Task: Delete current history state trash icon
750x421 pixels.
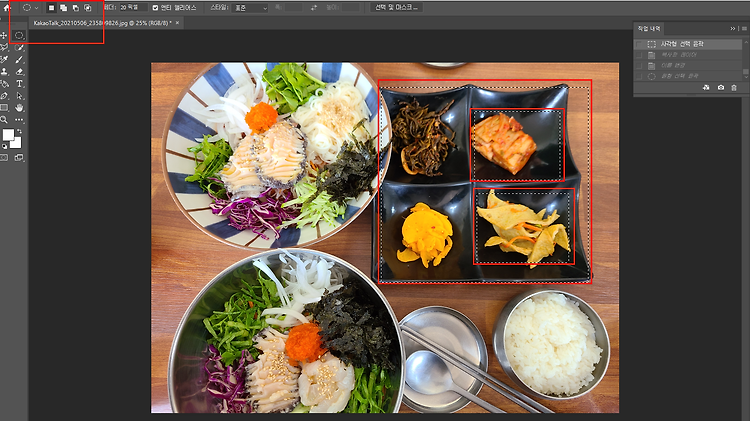Action: pyautogui.click(x=734, y=88)
